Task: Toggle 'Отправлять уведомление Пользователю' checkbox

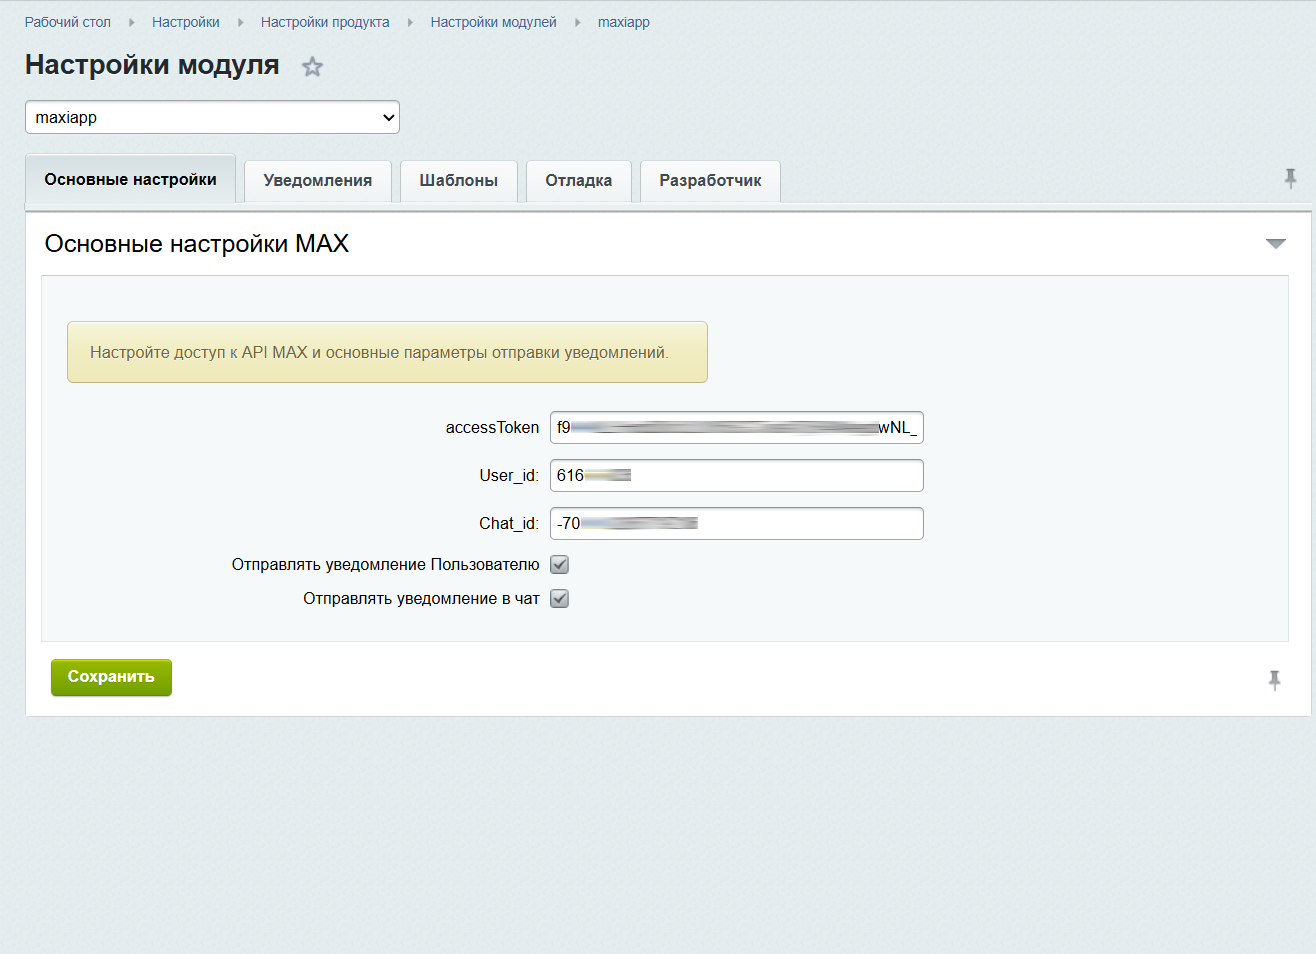Action: 560,565
